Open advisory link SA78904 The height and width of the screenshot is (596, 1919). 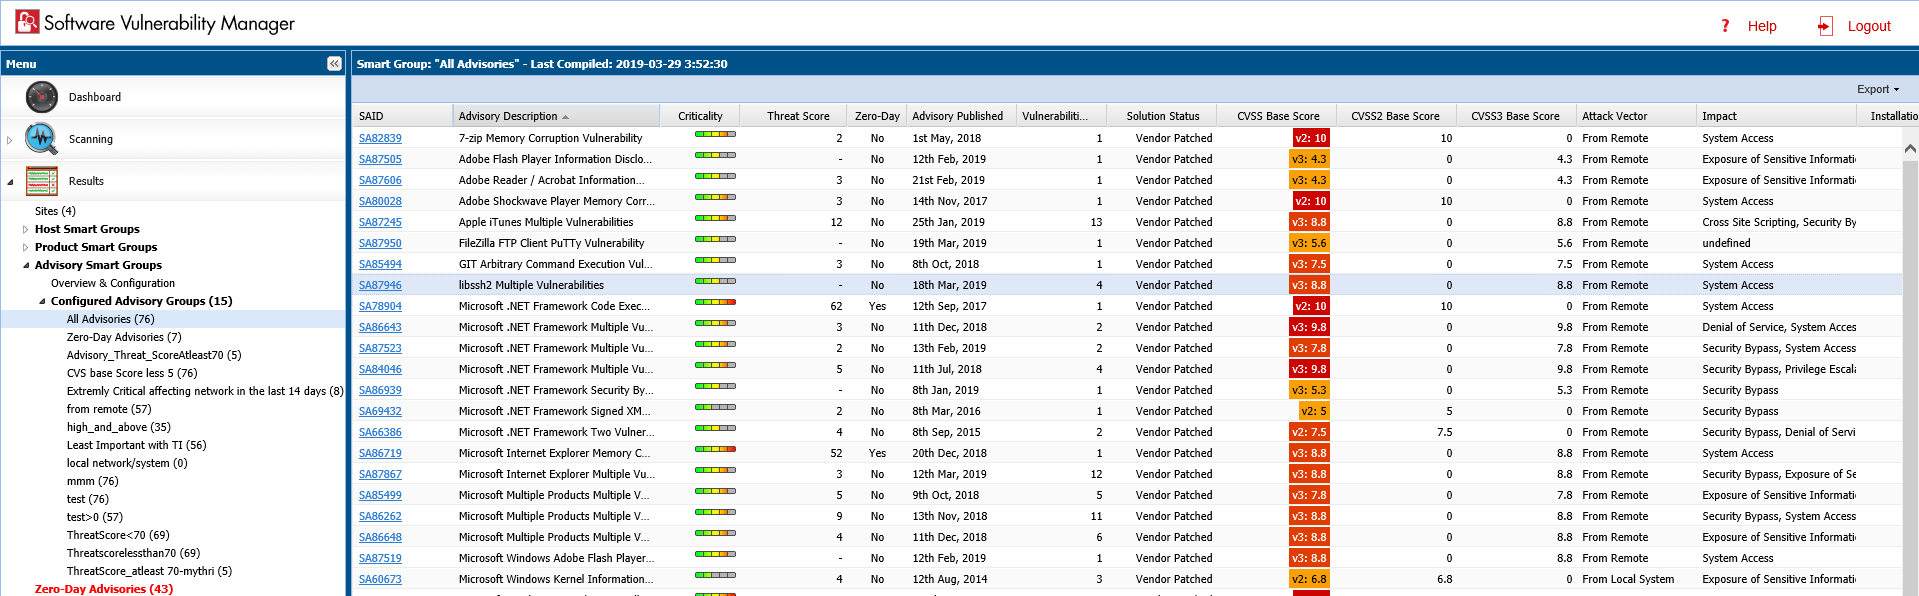pos(380,306)
